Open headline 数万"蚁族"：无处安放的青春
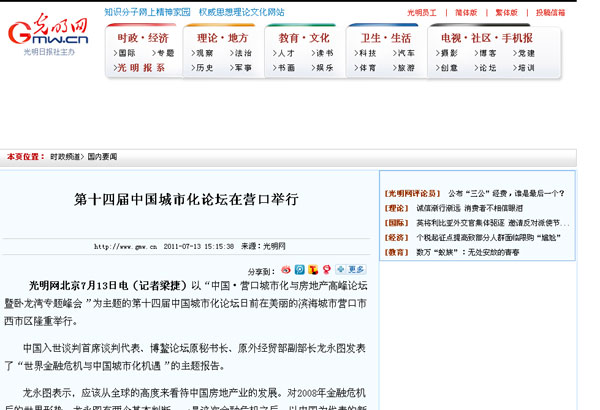600x410 pixels. 468,253
